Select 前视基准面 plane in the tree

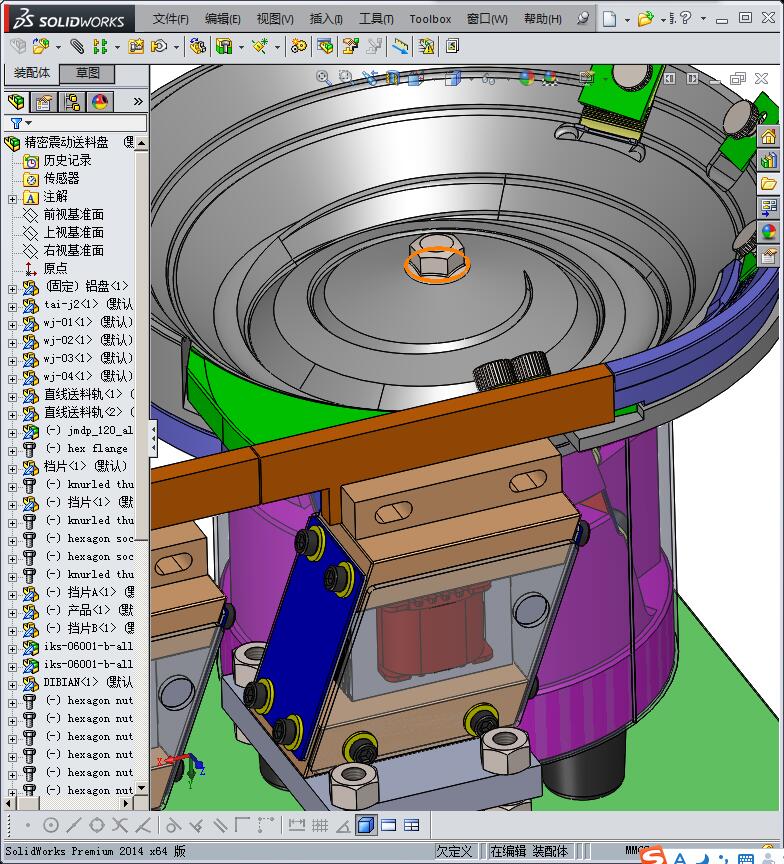[x=73, y=214]
